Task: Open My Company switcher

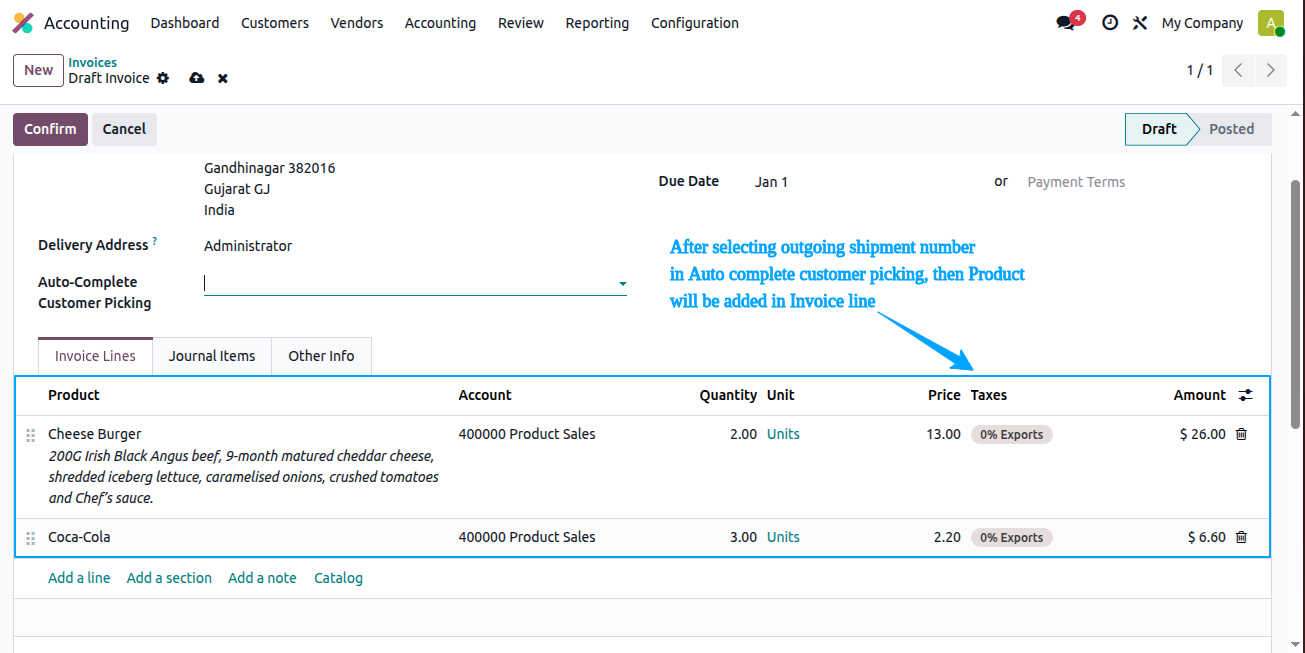Action: point(1202,23)
